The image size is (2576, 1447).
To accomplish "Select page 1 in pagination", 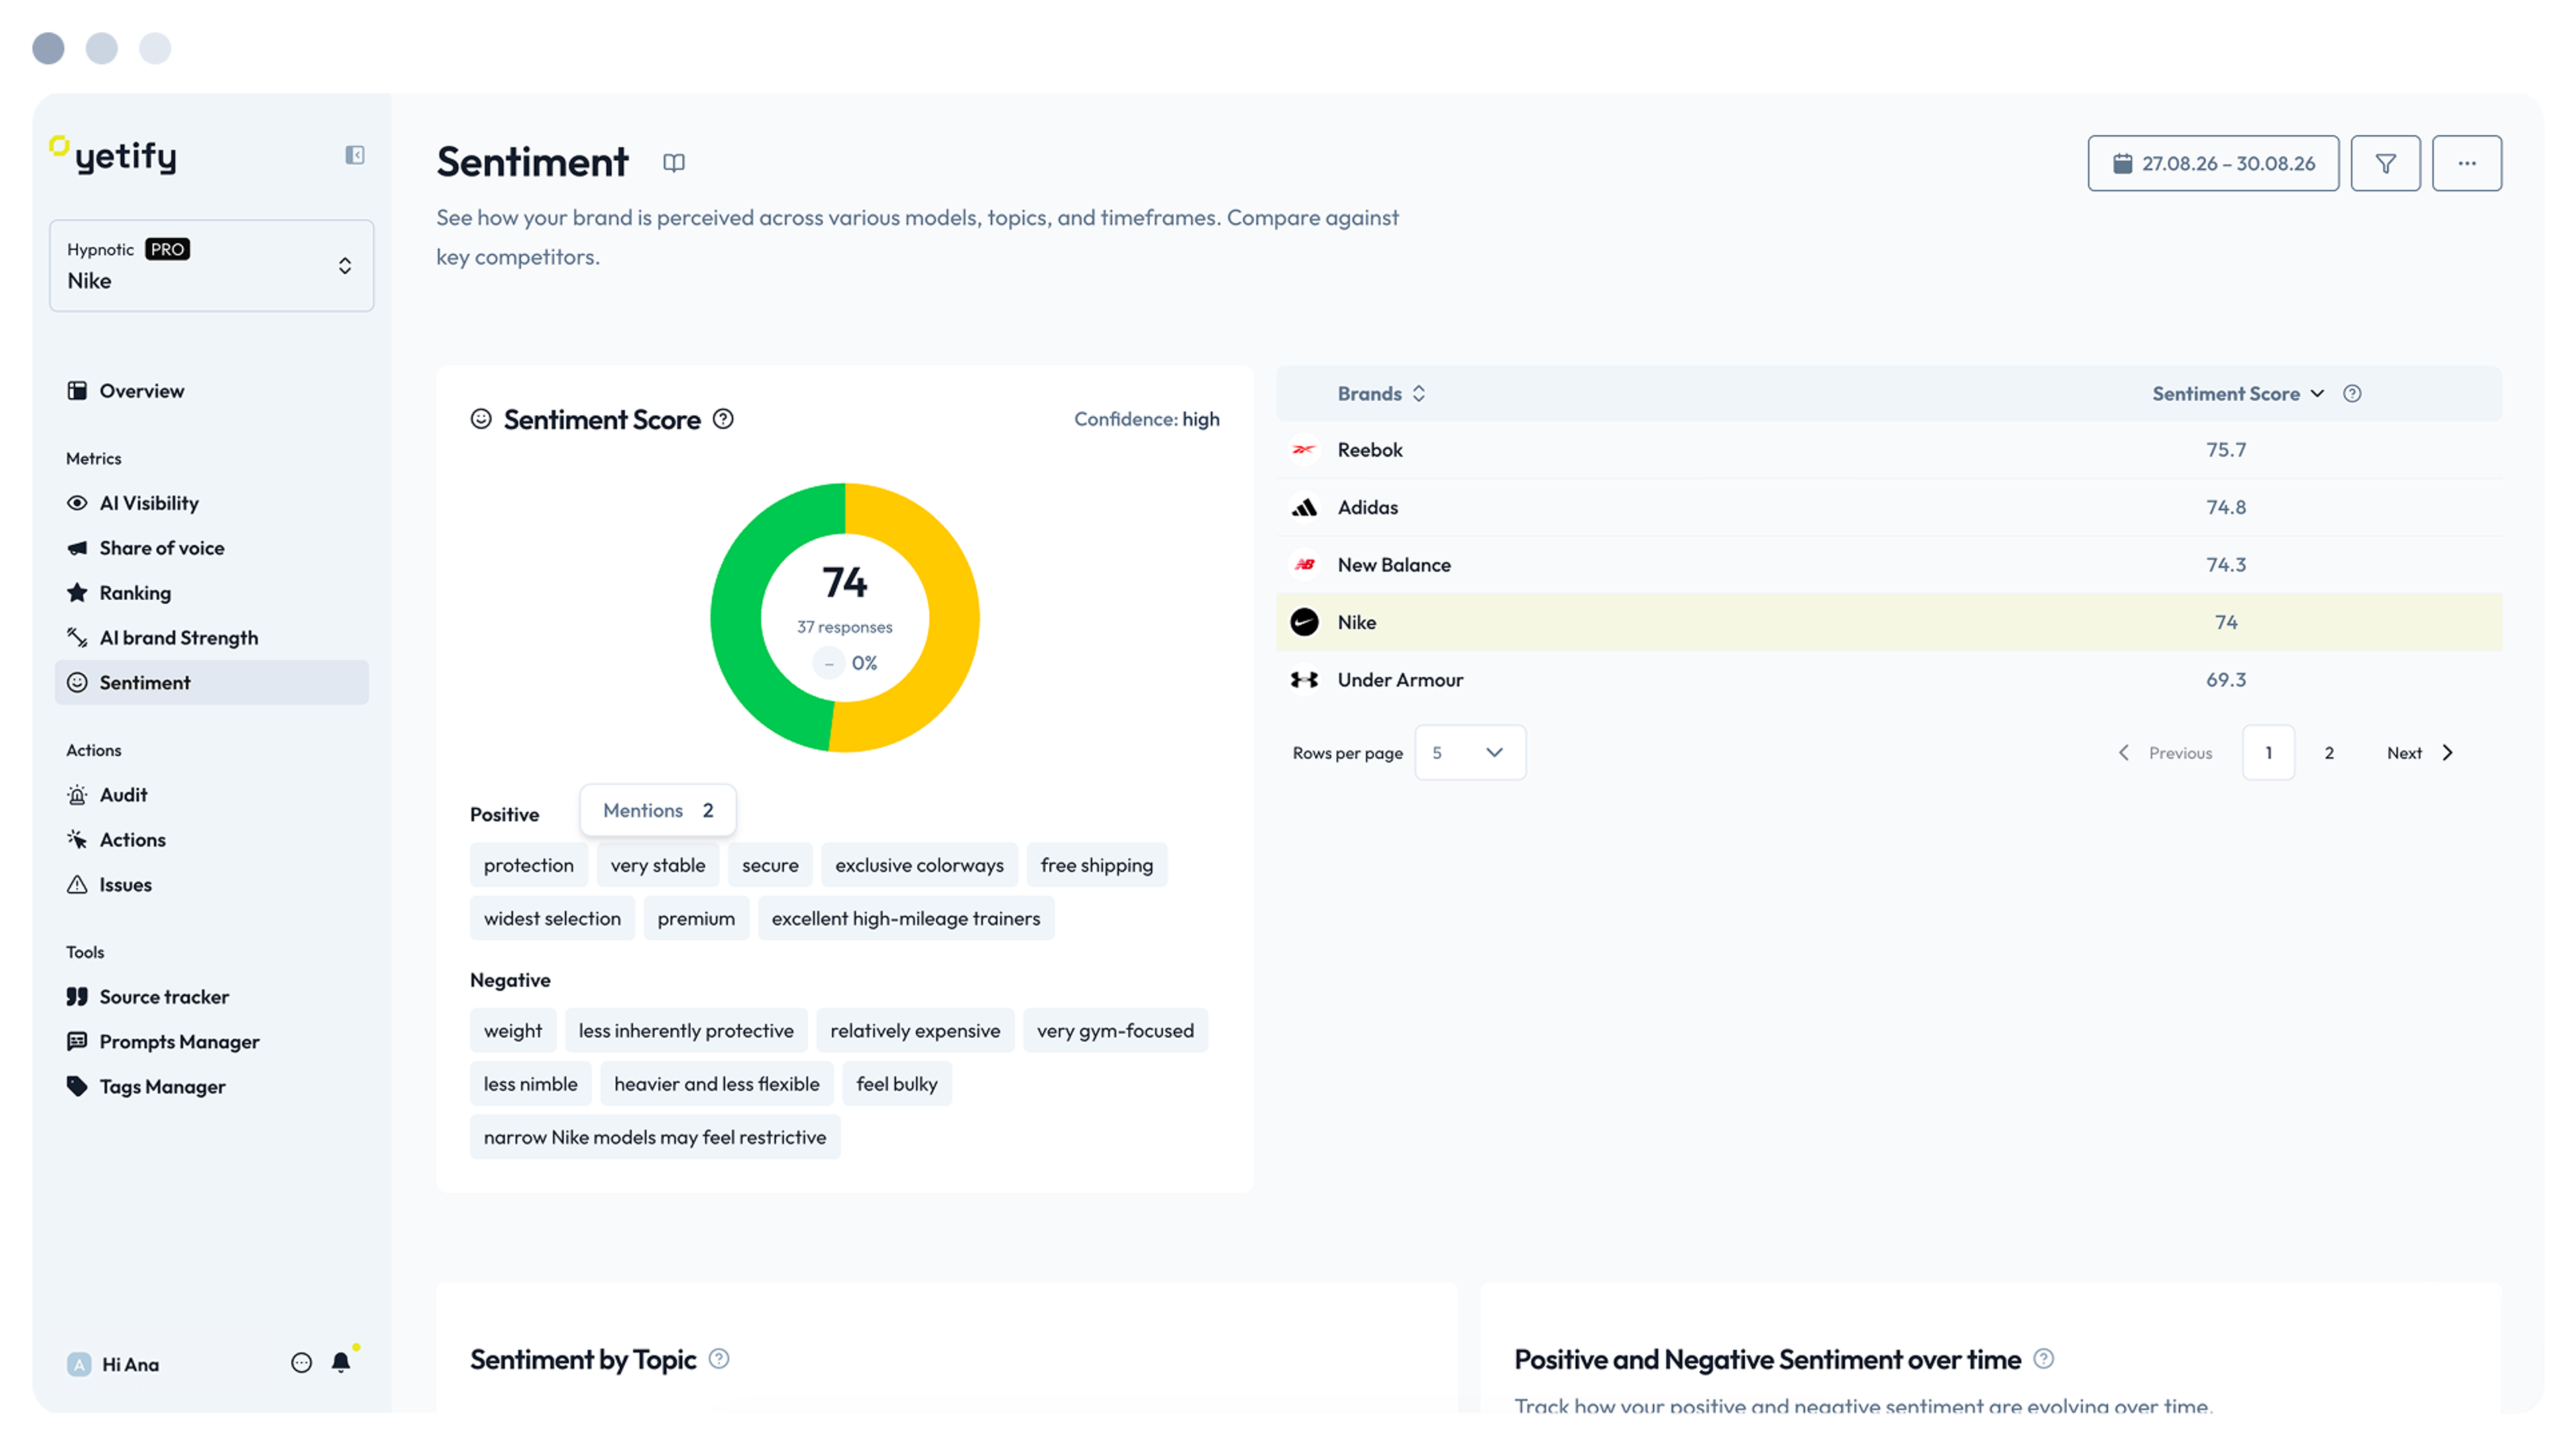I will pos(2268,753).
